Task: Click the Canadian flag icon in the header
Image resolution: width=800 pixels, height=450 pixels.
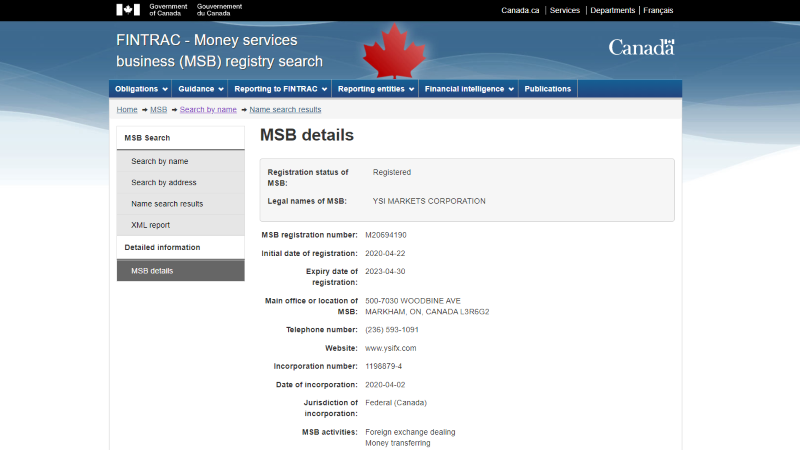Action: 128,10
